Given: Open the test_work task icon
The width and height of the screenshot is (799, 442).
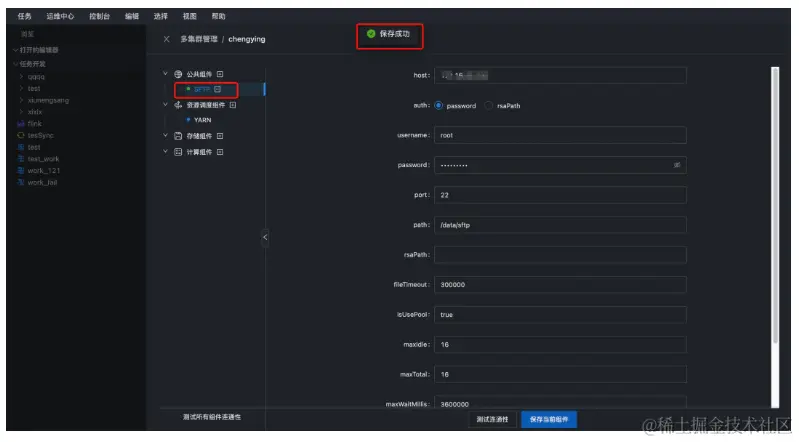Looking at the screenshot, I should pos(21,159).
